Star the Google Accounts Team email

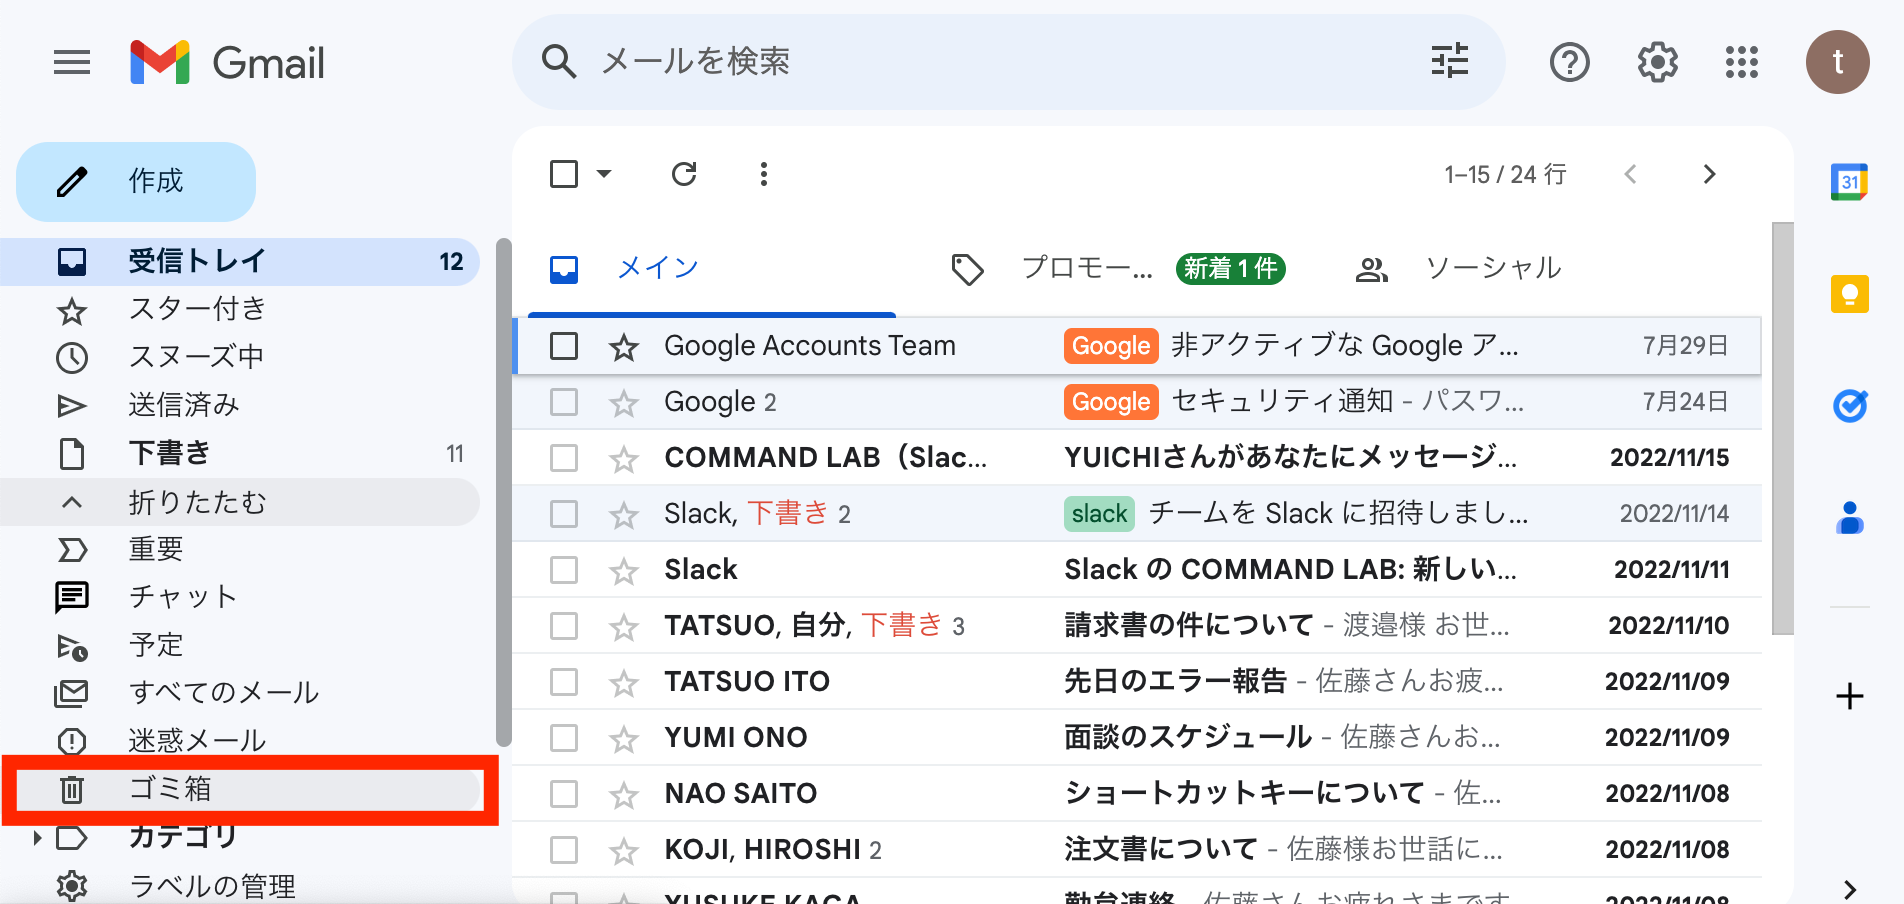click(x=624, y=347)
